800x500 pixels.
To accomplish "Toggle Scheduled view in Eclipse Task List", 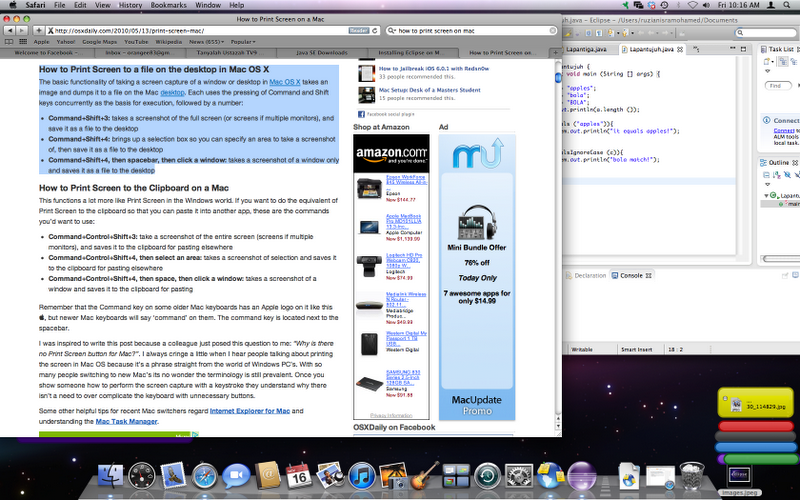I will coord(793,62).
